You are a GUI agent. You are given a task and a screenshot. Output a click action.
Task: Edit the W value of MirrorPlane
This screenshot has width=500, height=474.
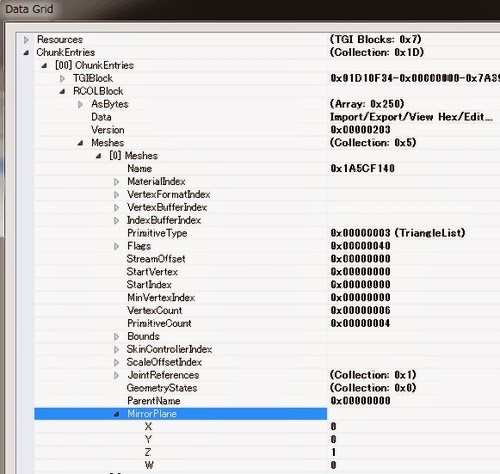point(333,465)
